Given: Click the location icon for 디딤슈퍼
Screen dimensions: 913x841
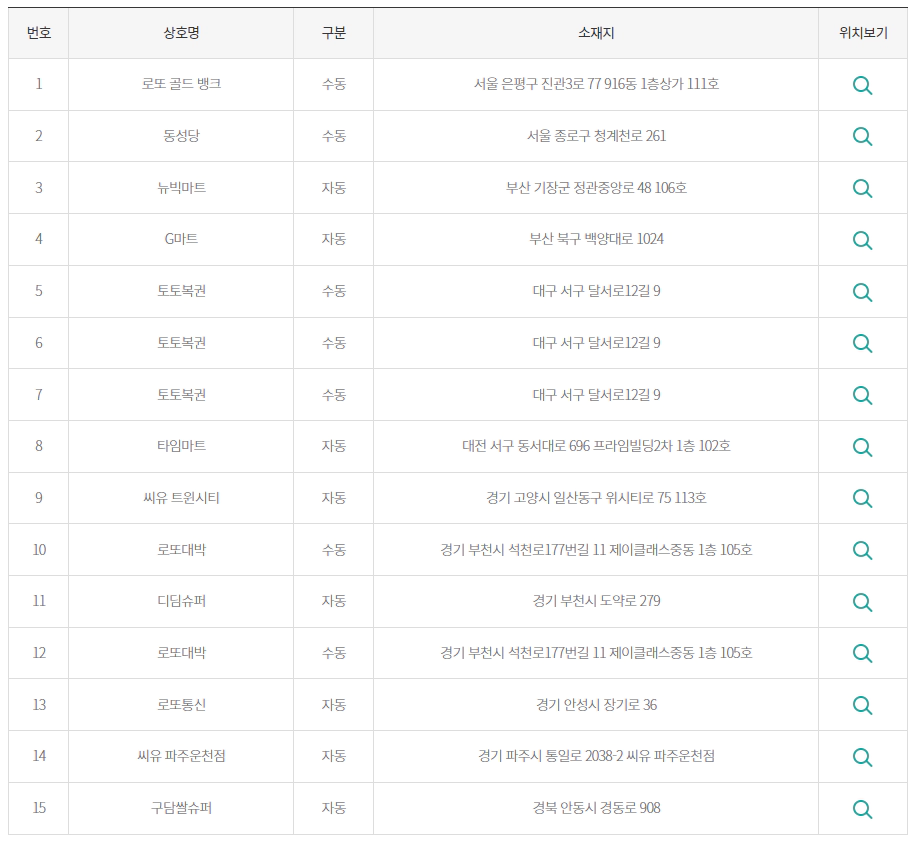Looking at the screenshot, I should coord(862,602).
